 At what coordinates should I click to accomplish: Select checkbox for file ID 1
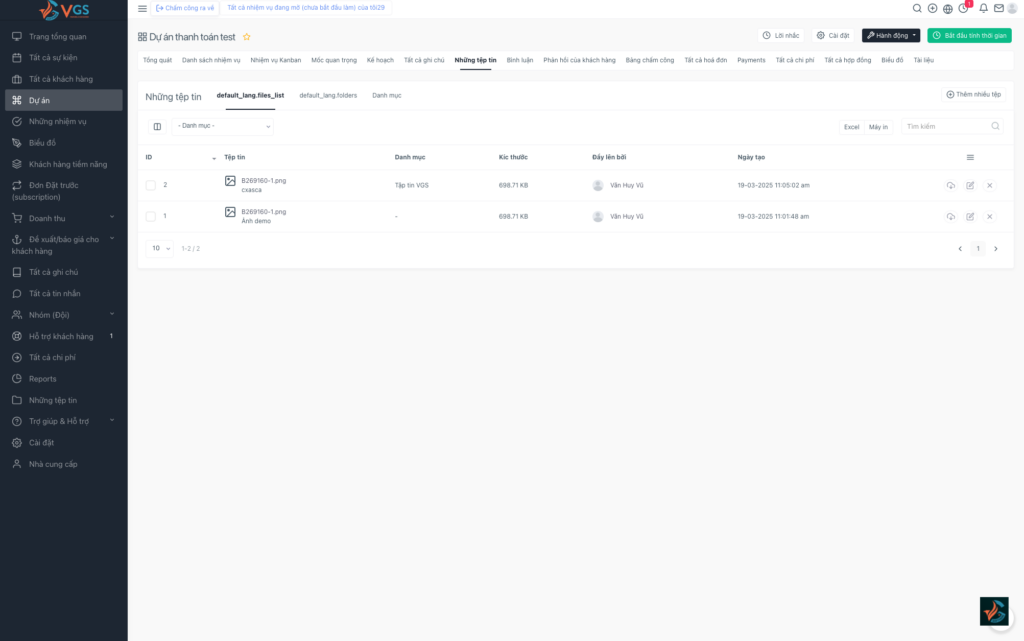151,217
